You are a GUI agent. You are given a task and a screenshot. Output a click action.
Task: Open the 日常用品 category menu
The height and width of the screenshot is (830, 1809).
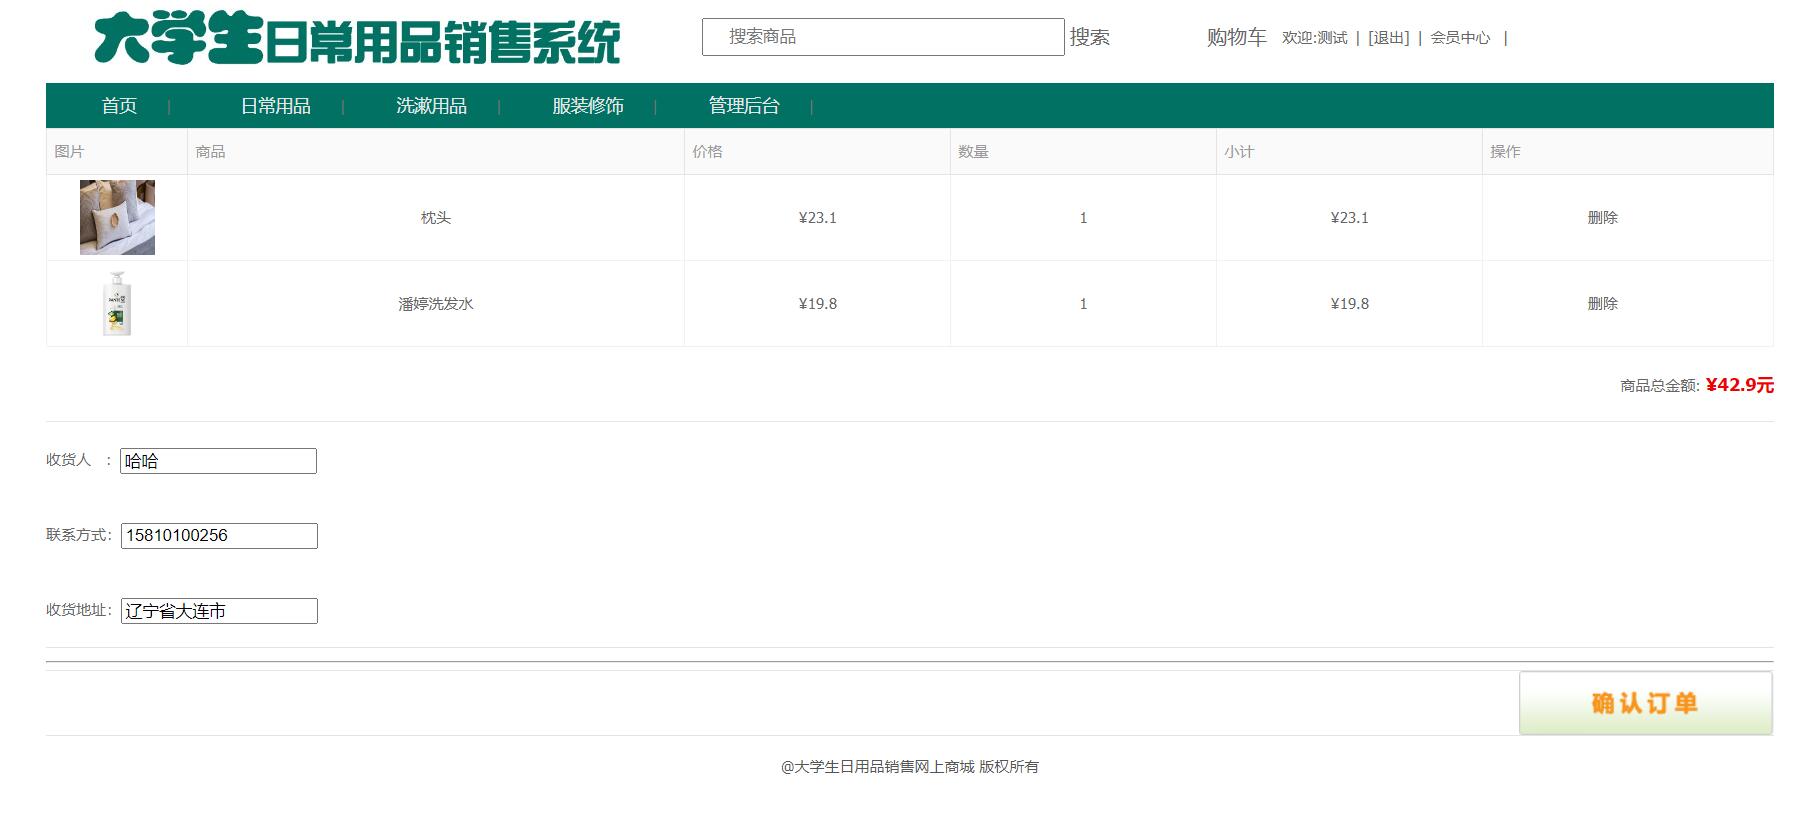point(276,106)
